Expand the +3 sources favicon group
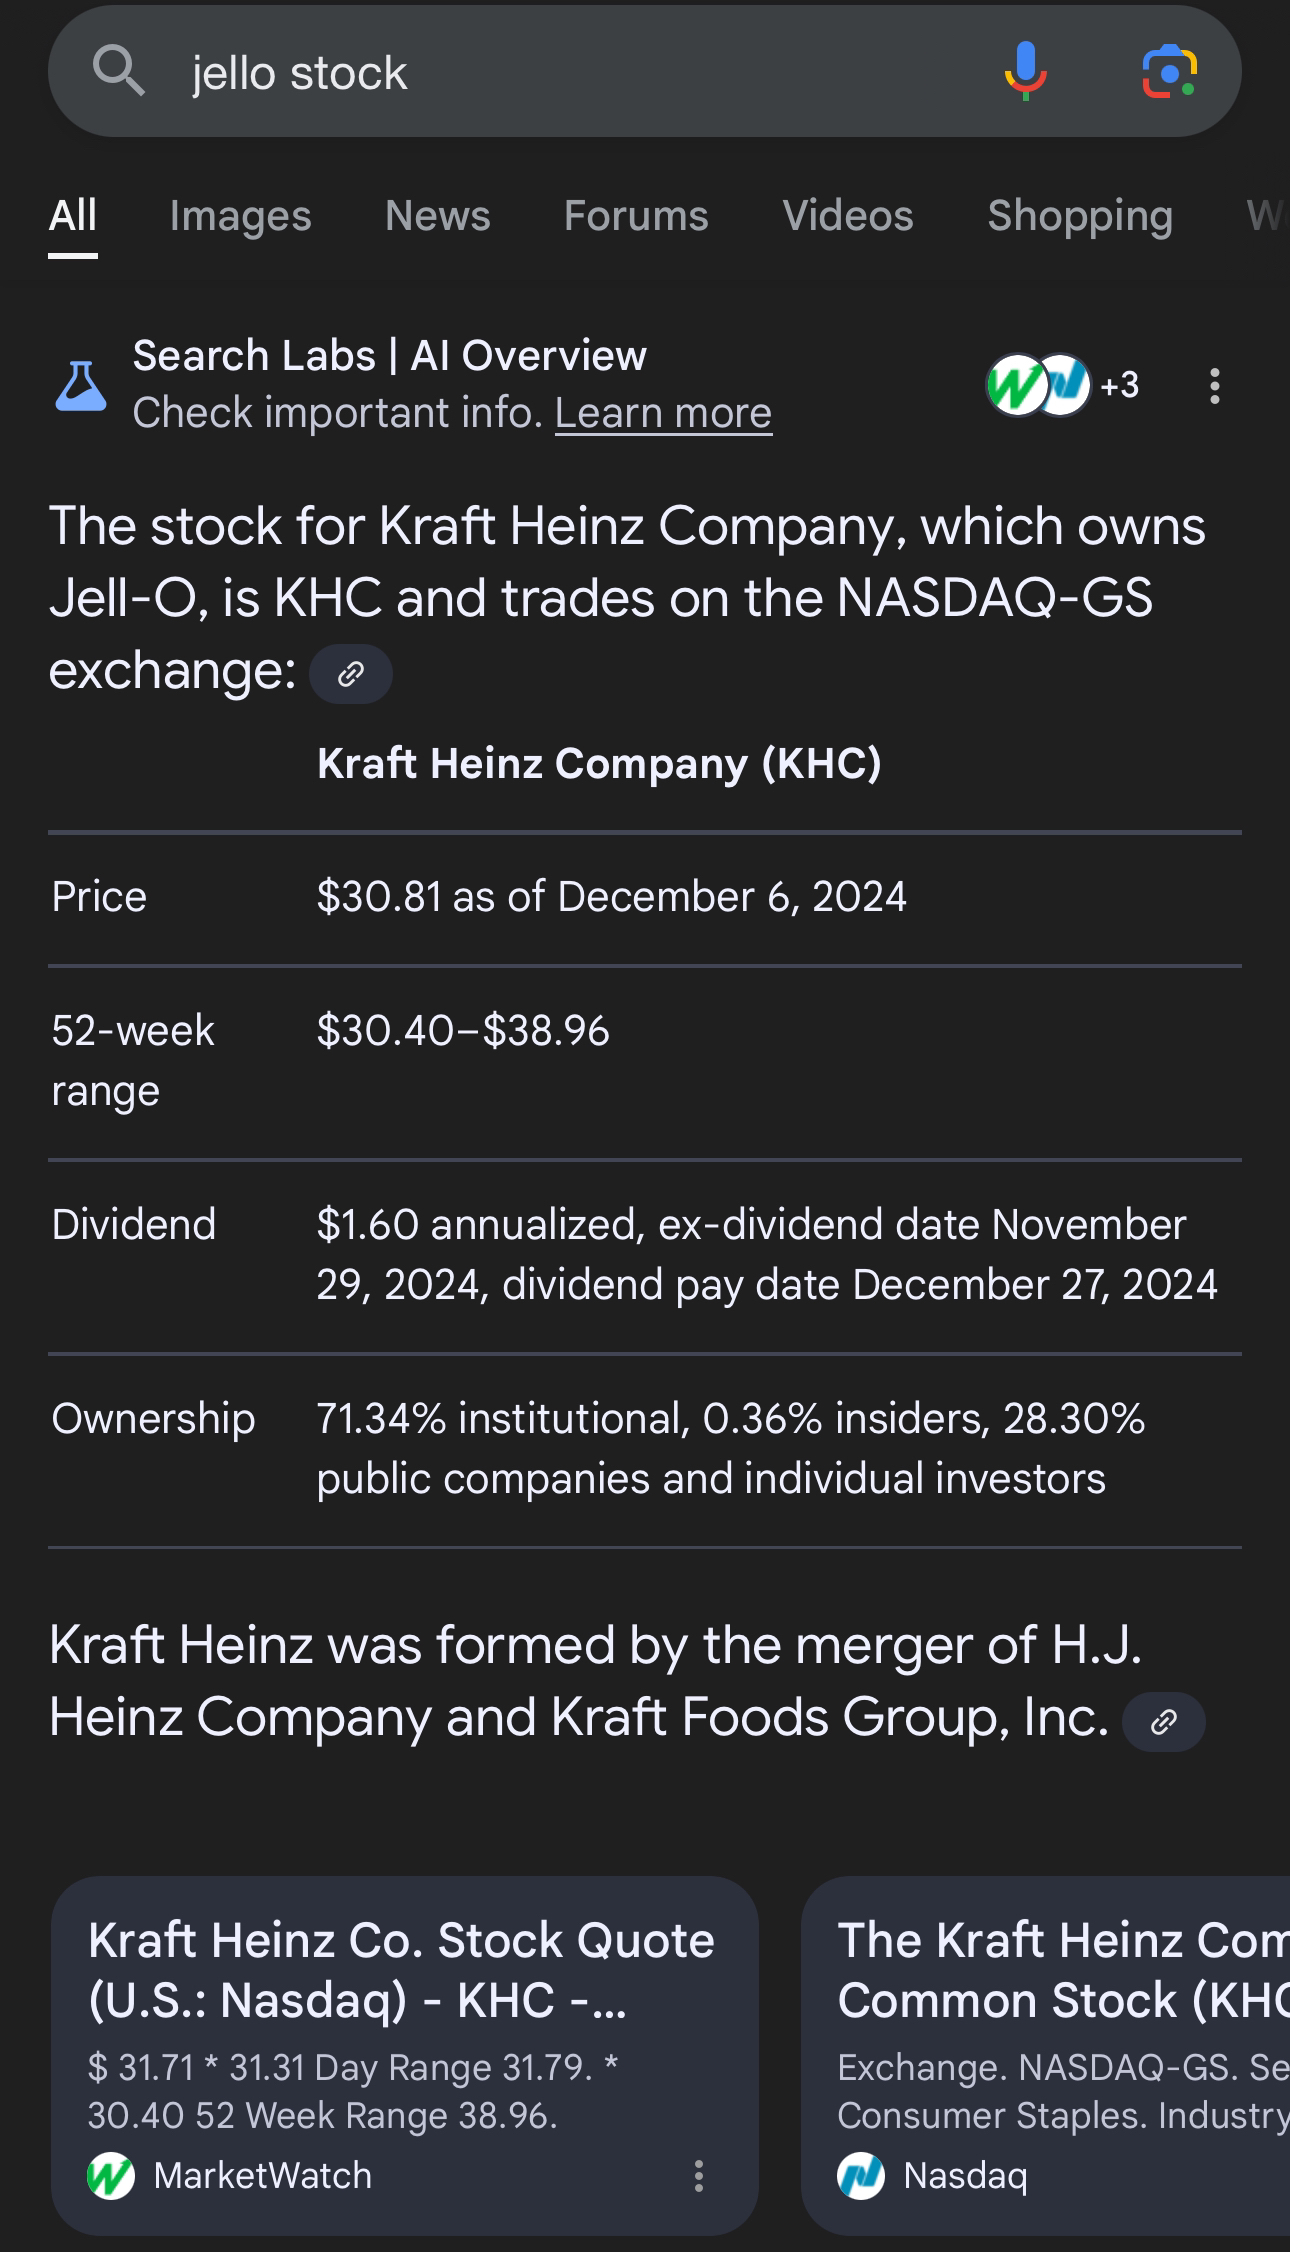1290x2252 pixels. click(1063, 385)
